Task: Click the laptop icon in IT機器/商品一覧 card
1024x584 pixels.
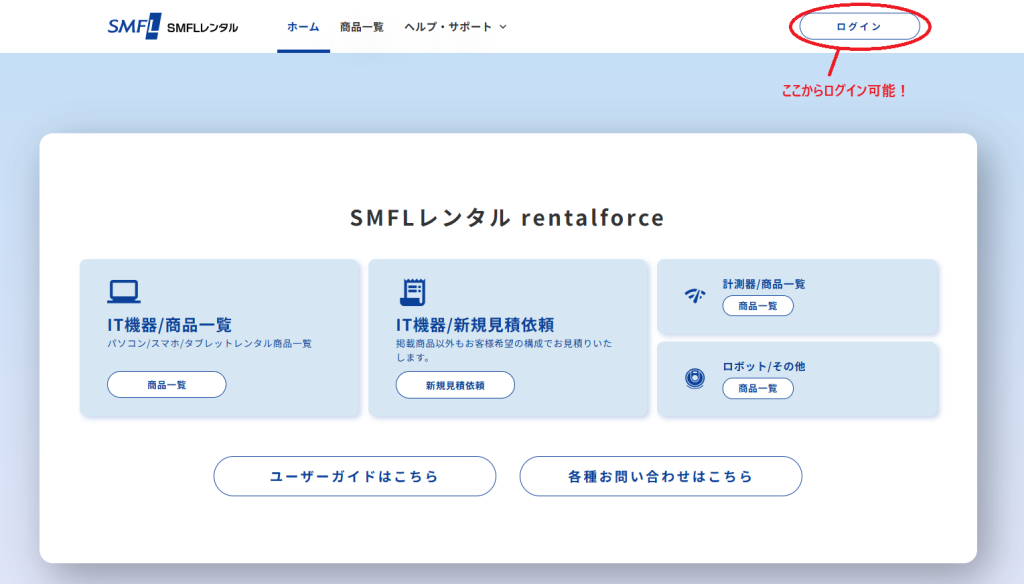Action: click(124, 291)
